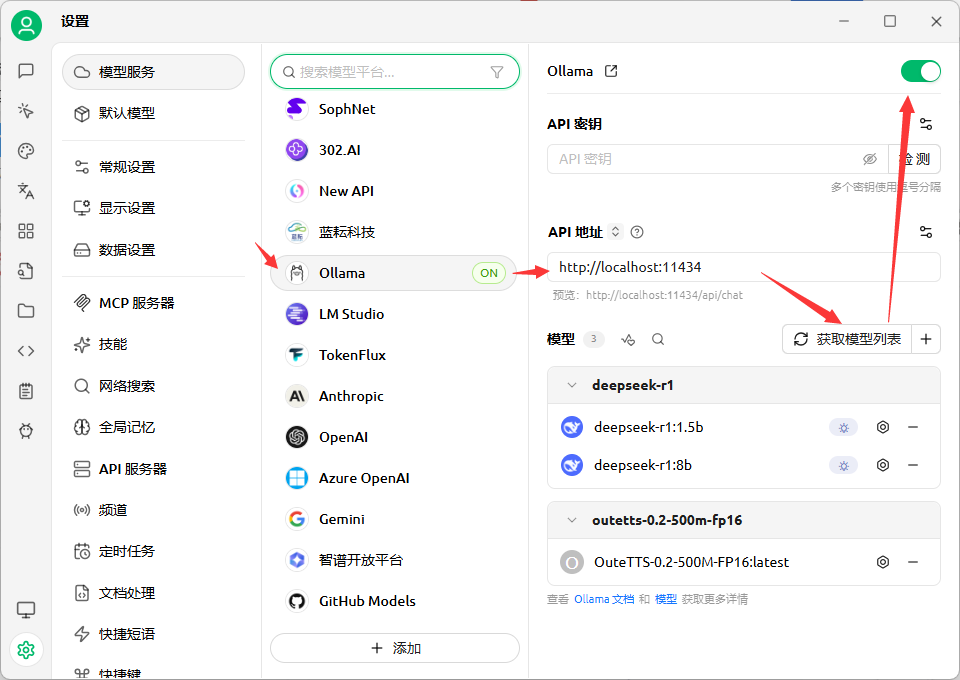
Task: Select the GitHub Models provider
Action: click(x=393, y=601)
